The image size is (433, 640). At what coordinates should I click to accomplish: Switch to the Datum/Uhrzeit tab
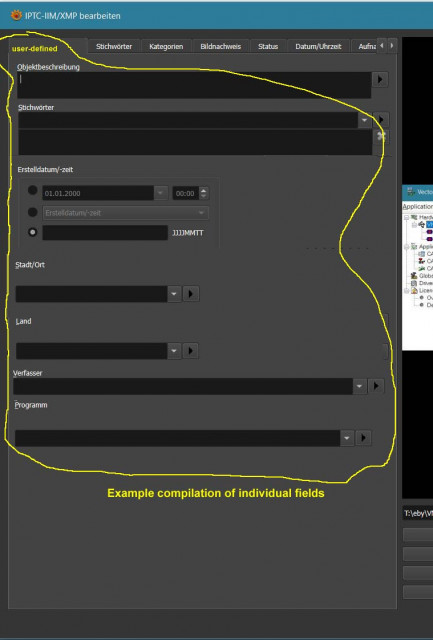[318, 47]
